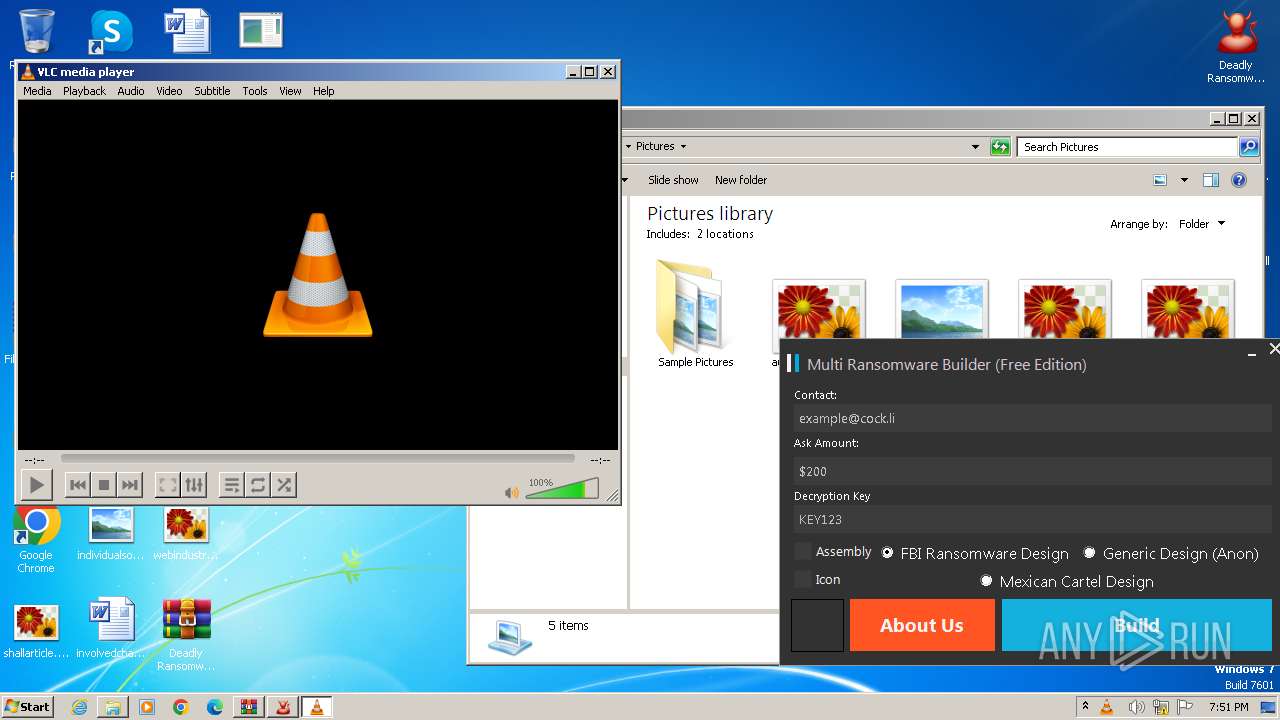Click the VLC seek bar
Viewport: 1280px width, 720px height.
[x=318, y=459]
